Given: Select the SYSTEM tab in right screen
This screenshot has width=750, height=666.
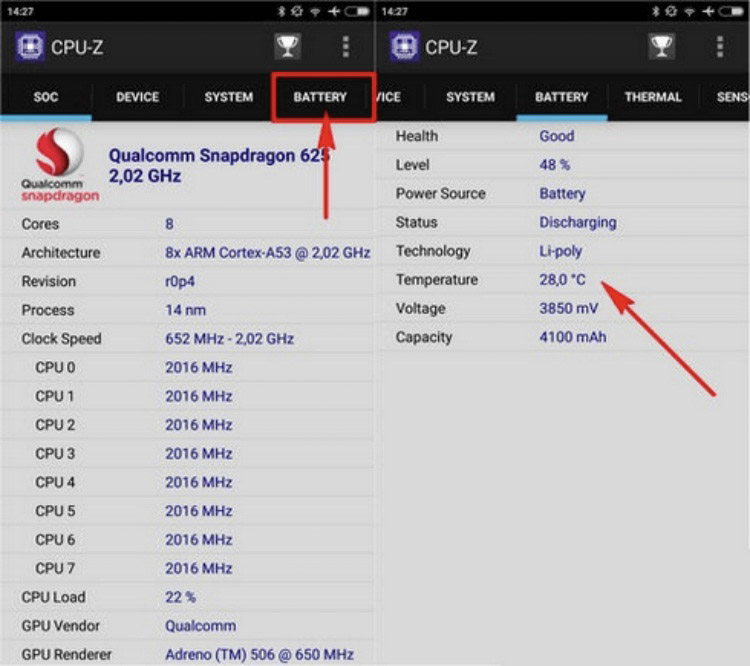Looking at the screenshot, I should coord(471,97).
